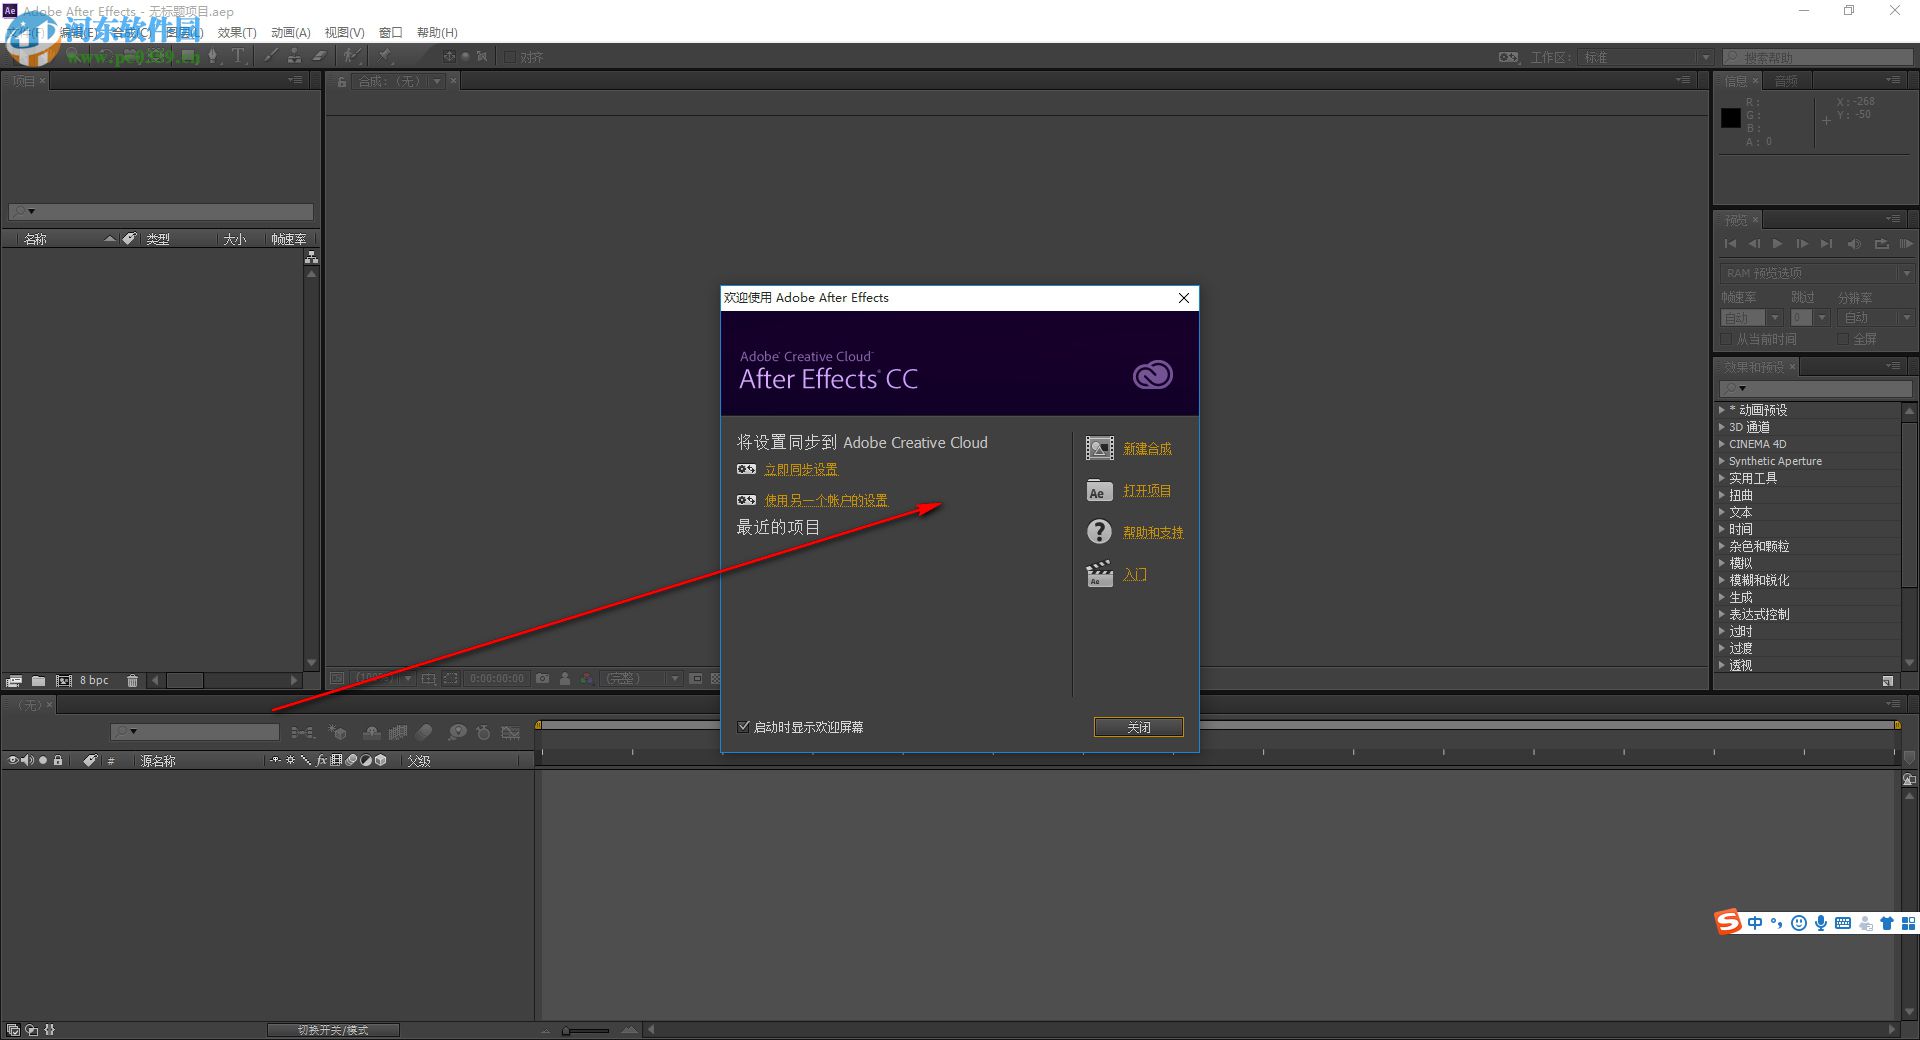The height and width of the screenshot is (1040, 1920).
Task: Toggle preview audio mute speaker icon
Action: [1854, 244]
